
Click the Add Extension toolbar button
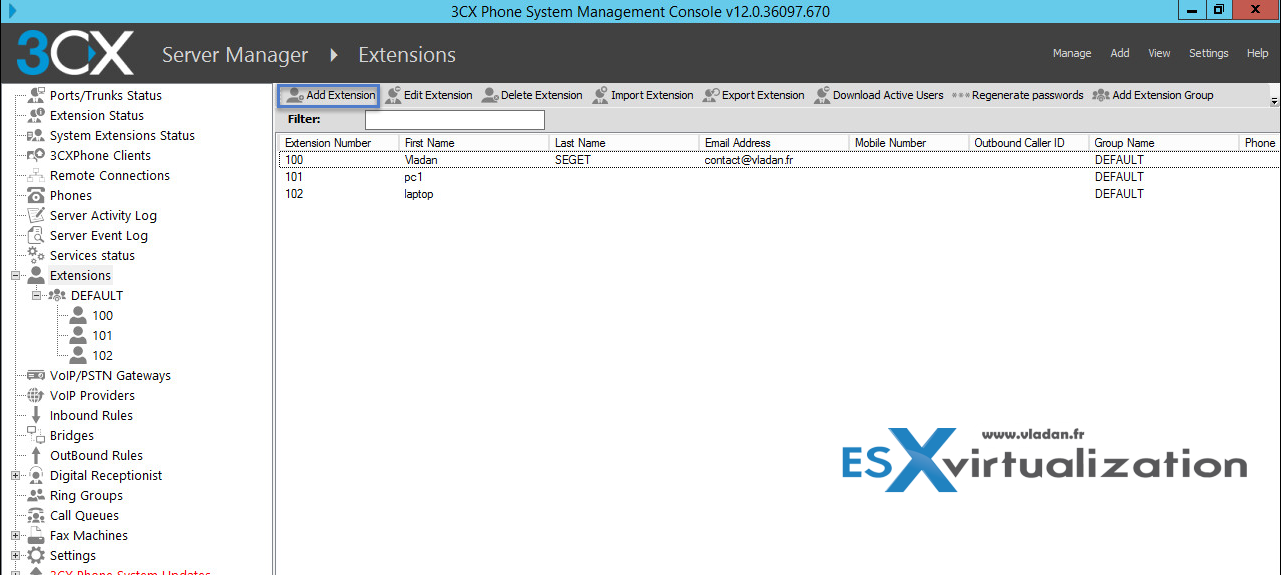pos(329,95)
